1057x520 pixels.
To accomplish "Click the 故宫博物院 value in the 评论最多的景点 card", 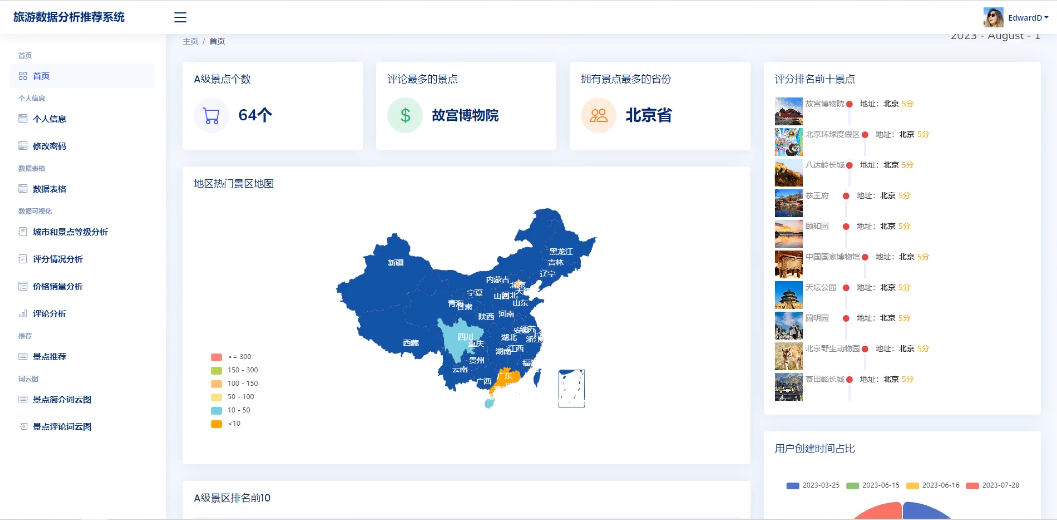I will pyautogui.click(x=465, y=115).
